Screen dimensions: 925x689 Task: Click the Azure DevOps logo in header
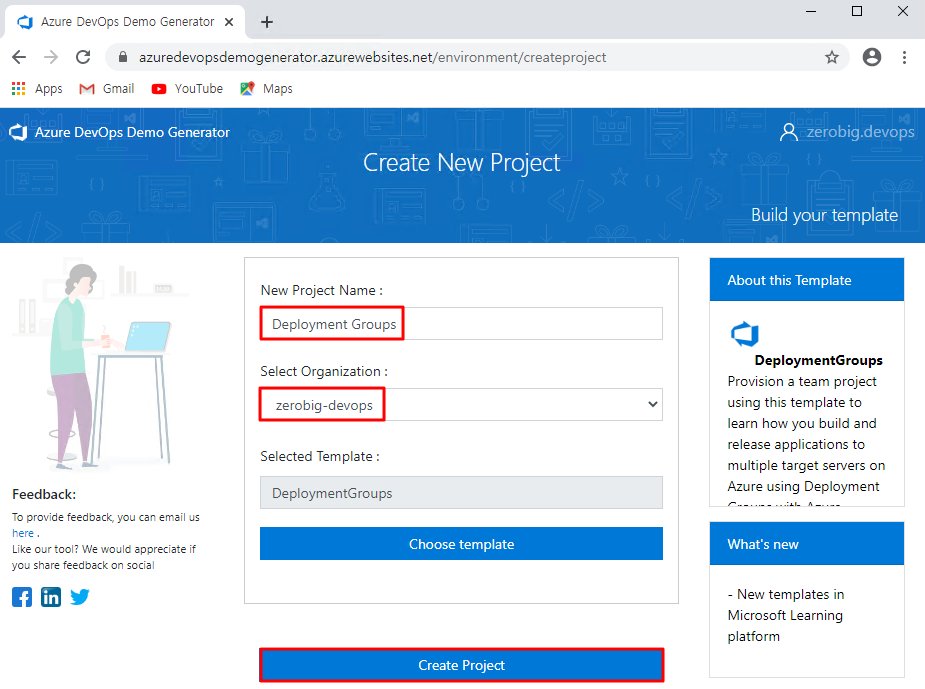pyautogui.click(x=18, y=132)
